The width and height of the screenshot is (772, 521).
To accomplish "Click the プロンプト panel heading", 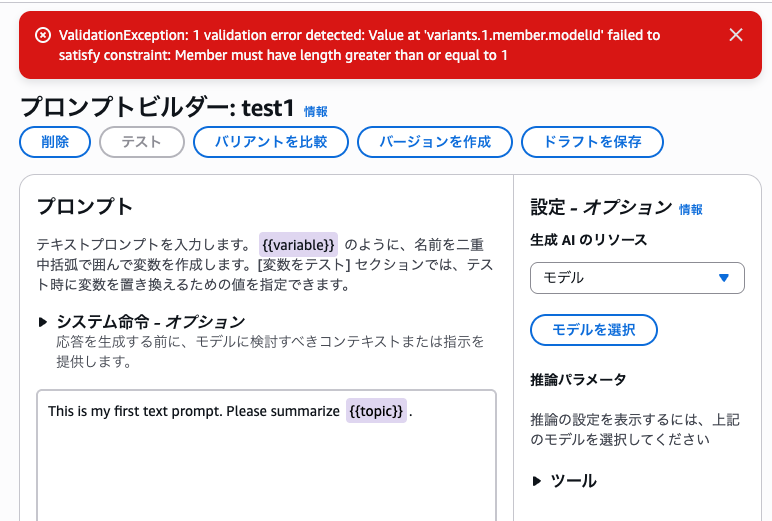I will 85,207.
